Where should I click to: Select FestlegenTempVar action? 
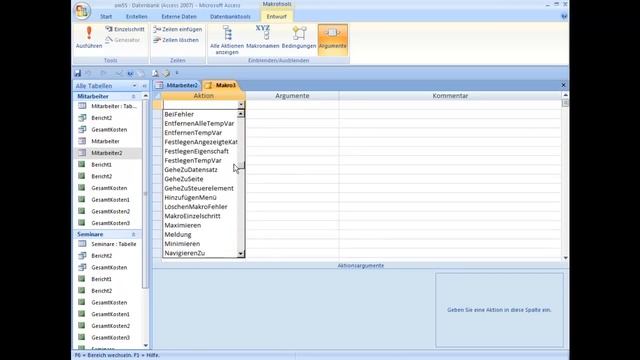click(200, 160)
